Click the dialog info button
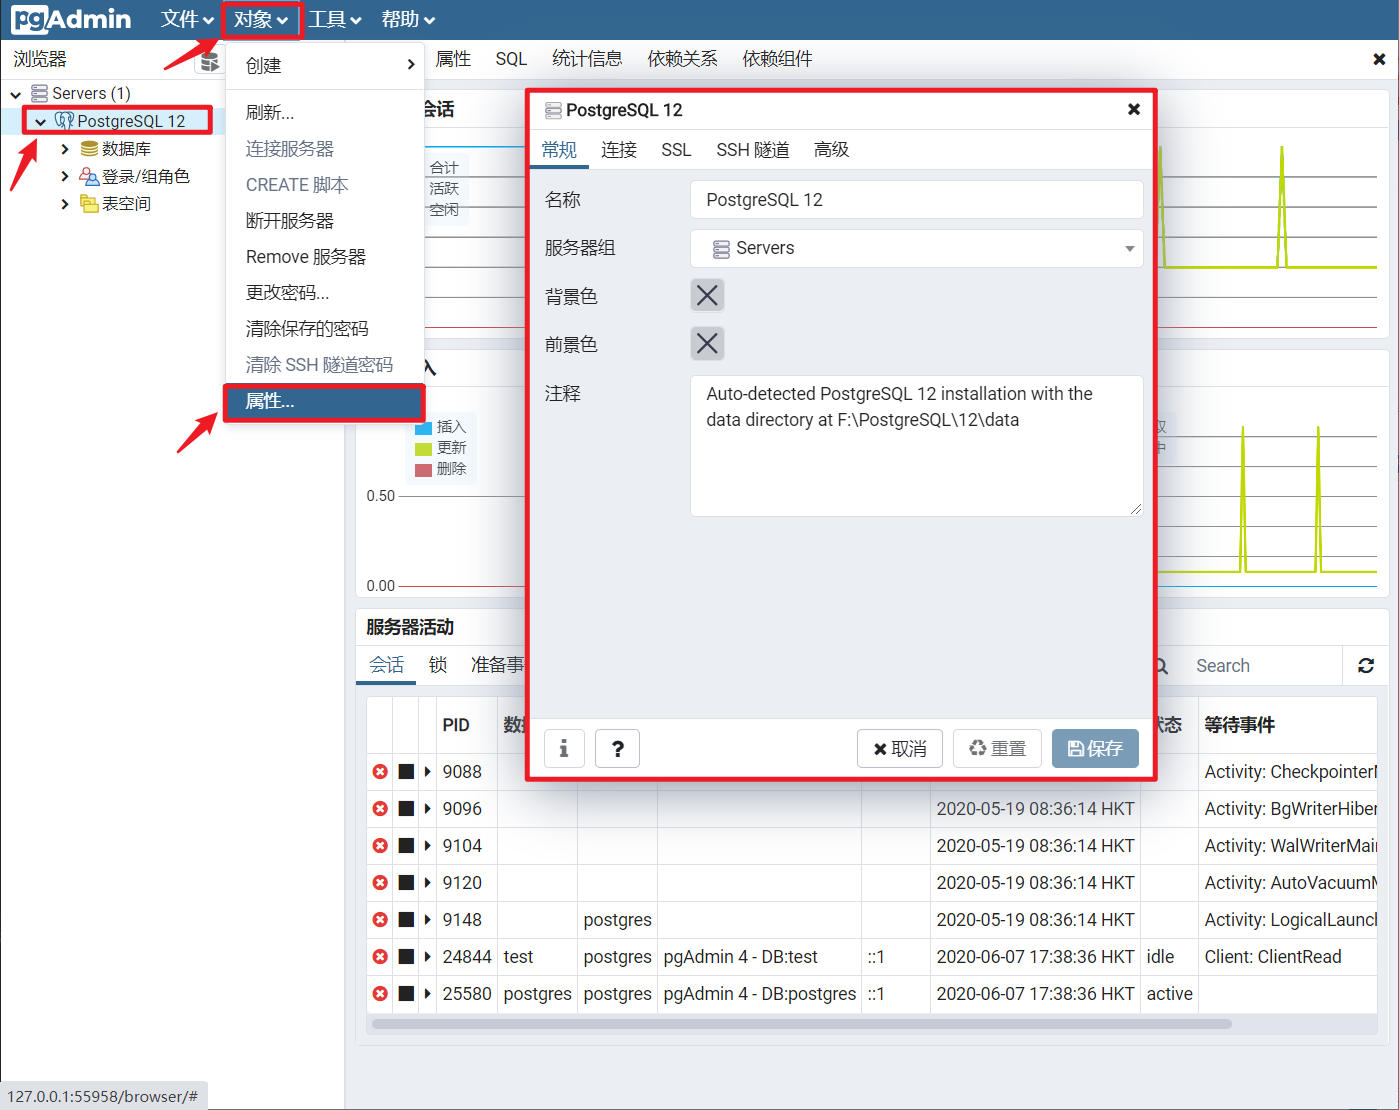Viewport: 1399px width, 1110px height. point(564,748)
